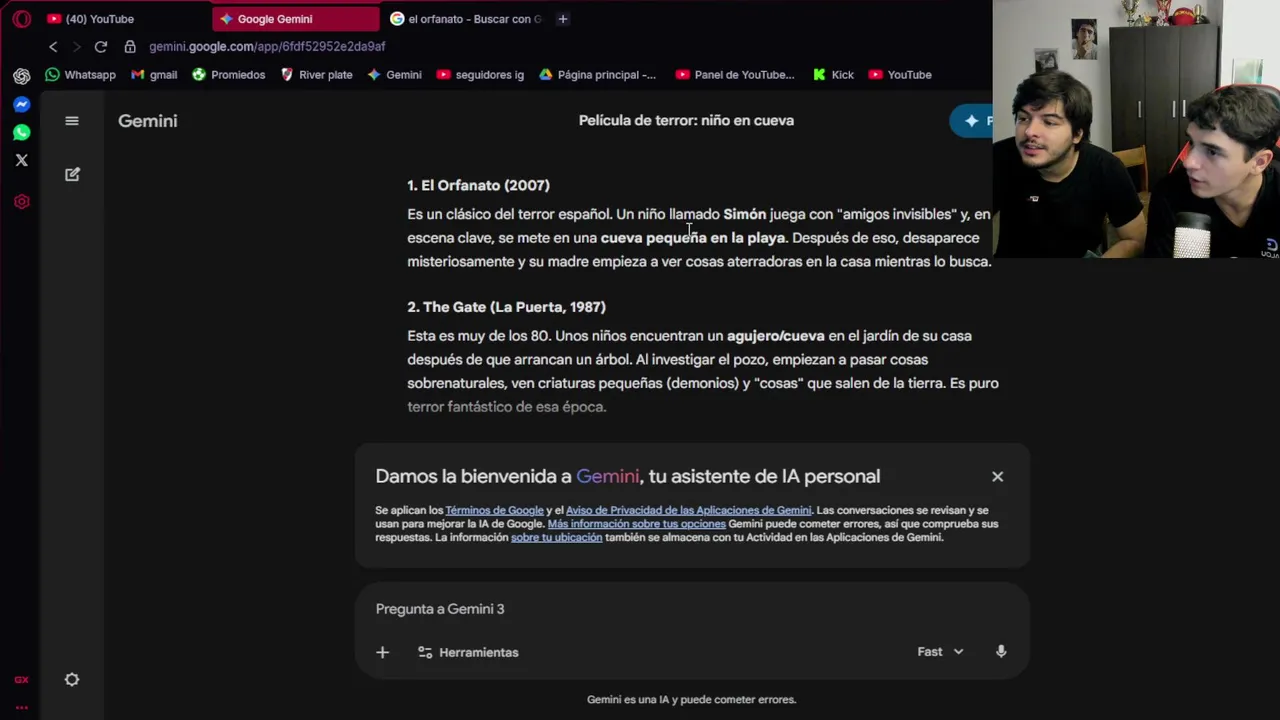Screen dimensions: 1280x720
Task: Open 'Más información sobre tus opciones' link
Action: (636, 524)
